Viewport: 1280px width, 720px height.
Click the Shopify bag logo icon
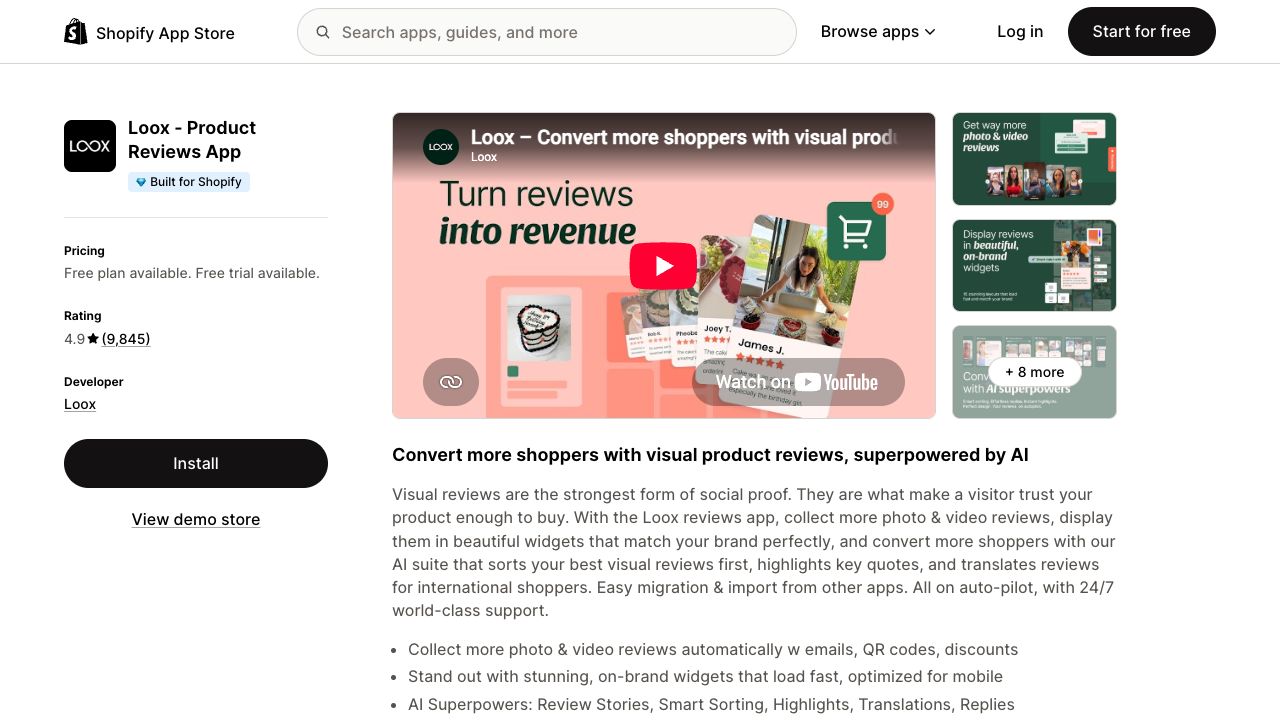pyautogui.click(x=76, y=32)
